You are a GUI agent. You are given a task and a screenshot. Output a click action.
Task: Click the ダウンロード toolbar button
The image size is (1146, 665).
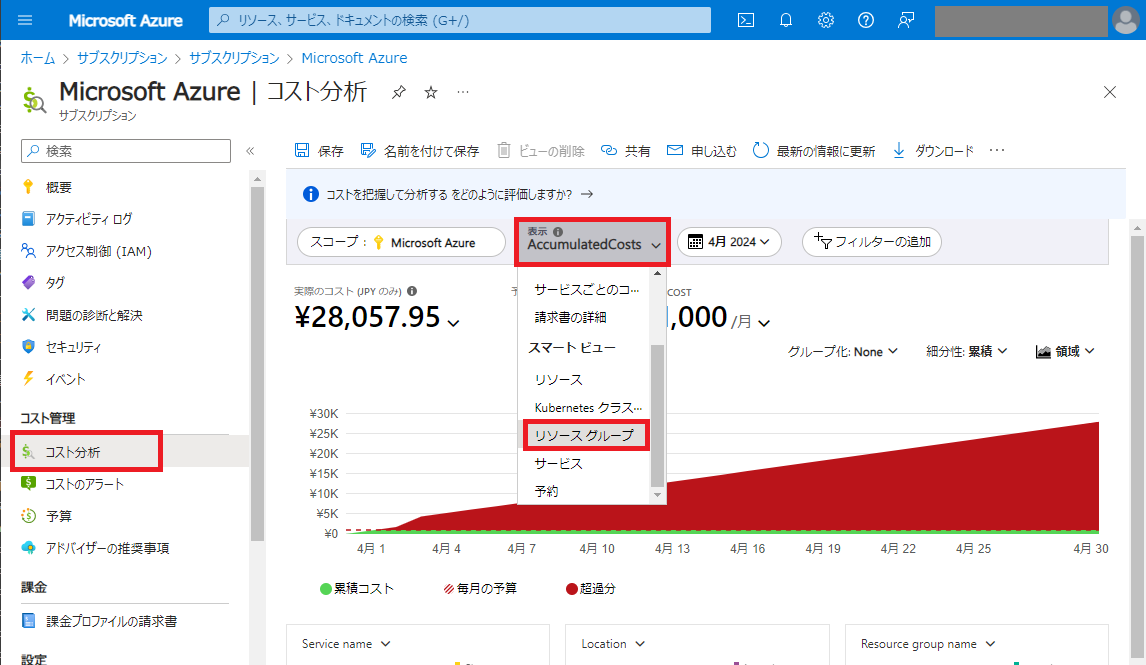pos(933,151)
